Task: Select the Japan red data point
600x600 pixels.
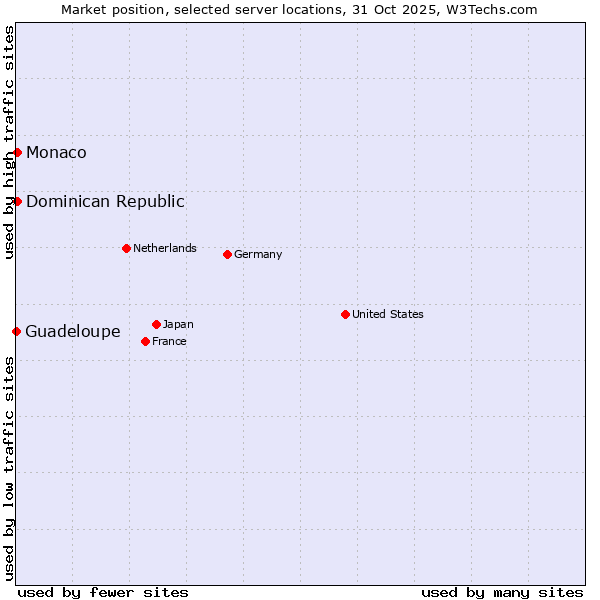Action: coord(156,324)
